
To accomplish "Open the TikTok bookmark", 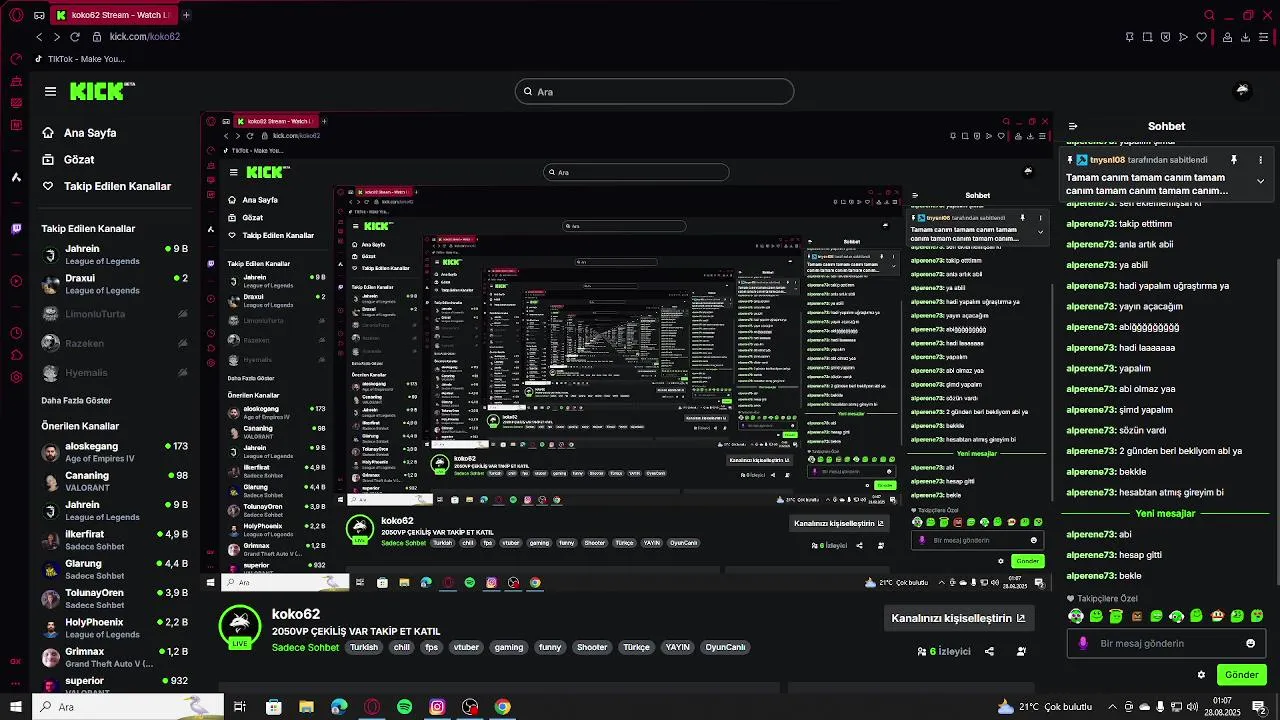I will [x=79, y=59].
